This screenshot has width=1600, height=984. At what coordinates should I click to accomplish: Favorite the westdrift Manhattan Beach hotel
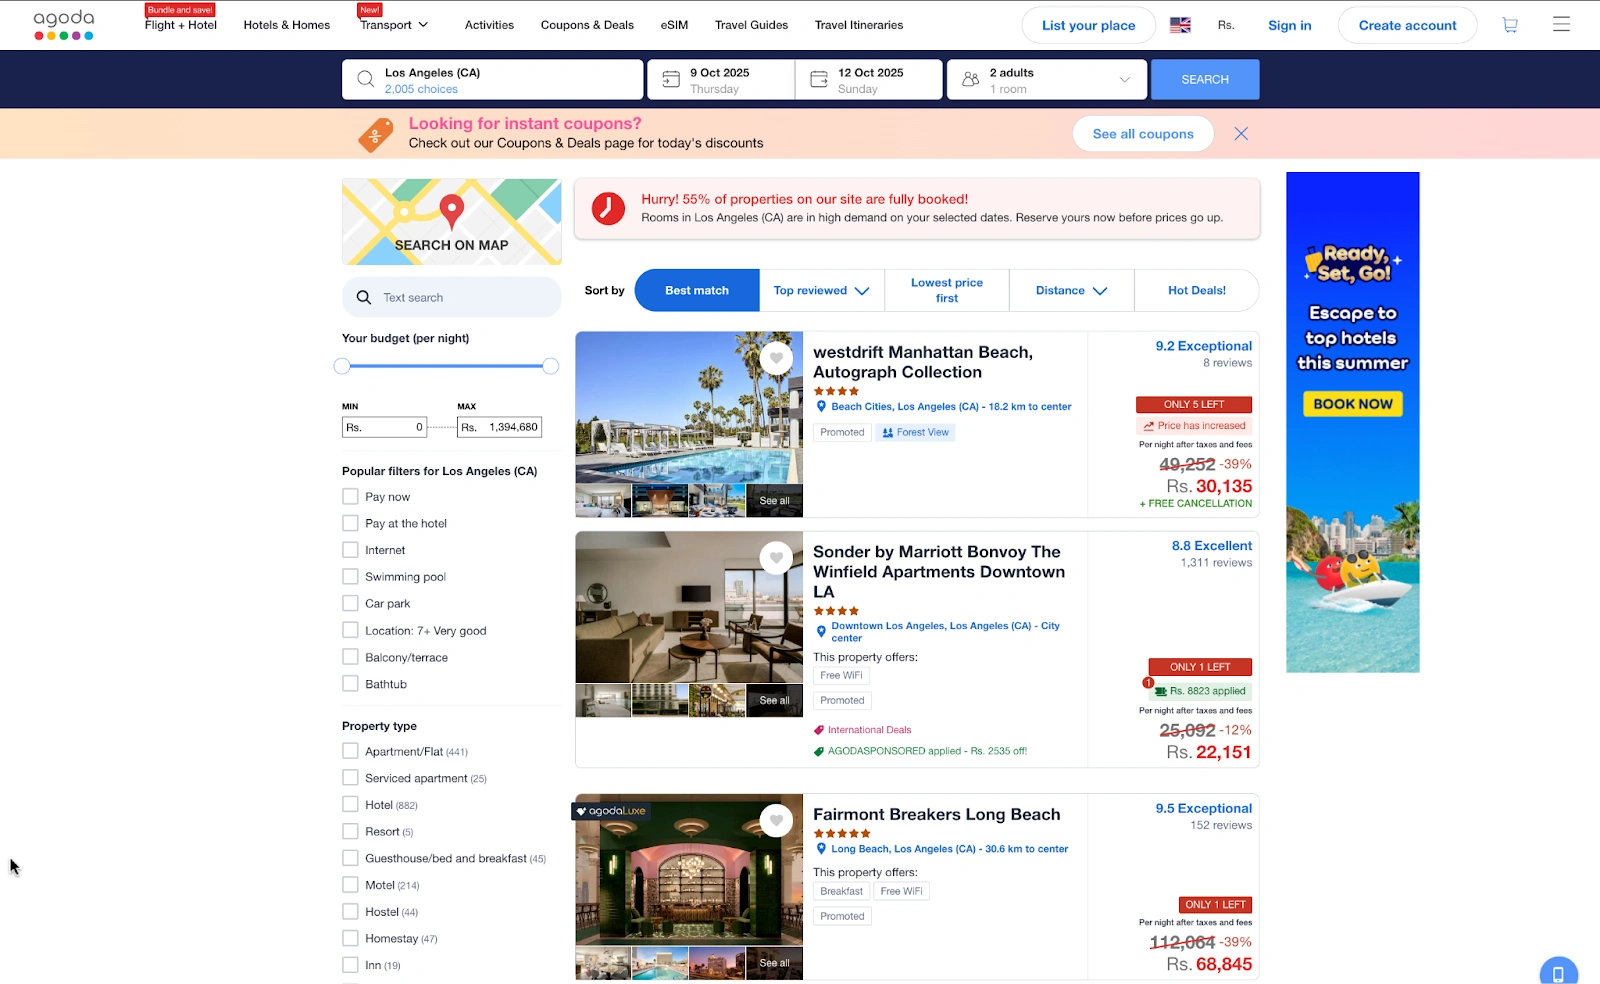coord(776,358)
